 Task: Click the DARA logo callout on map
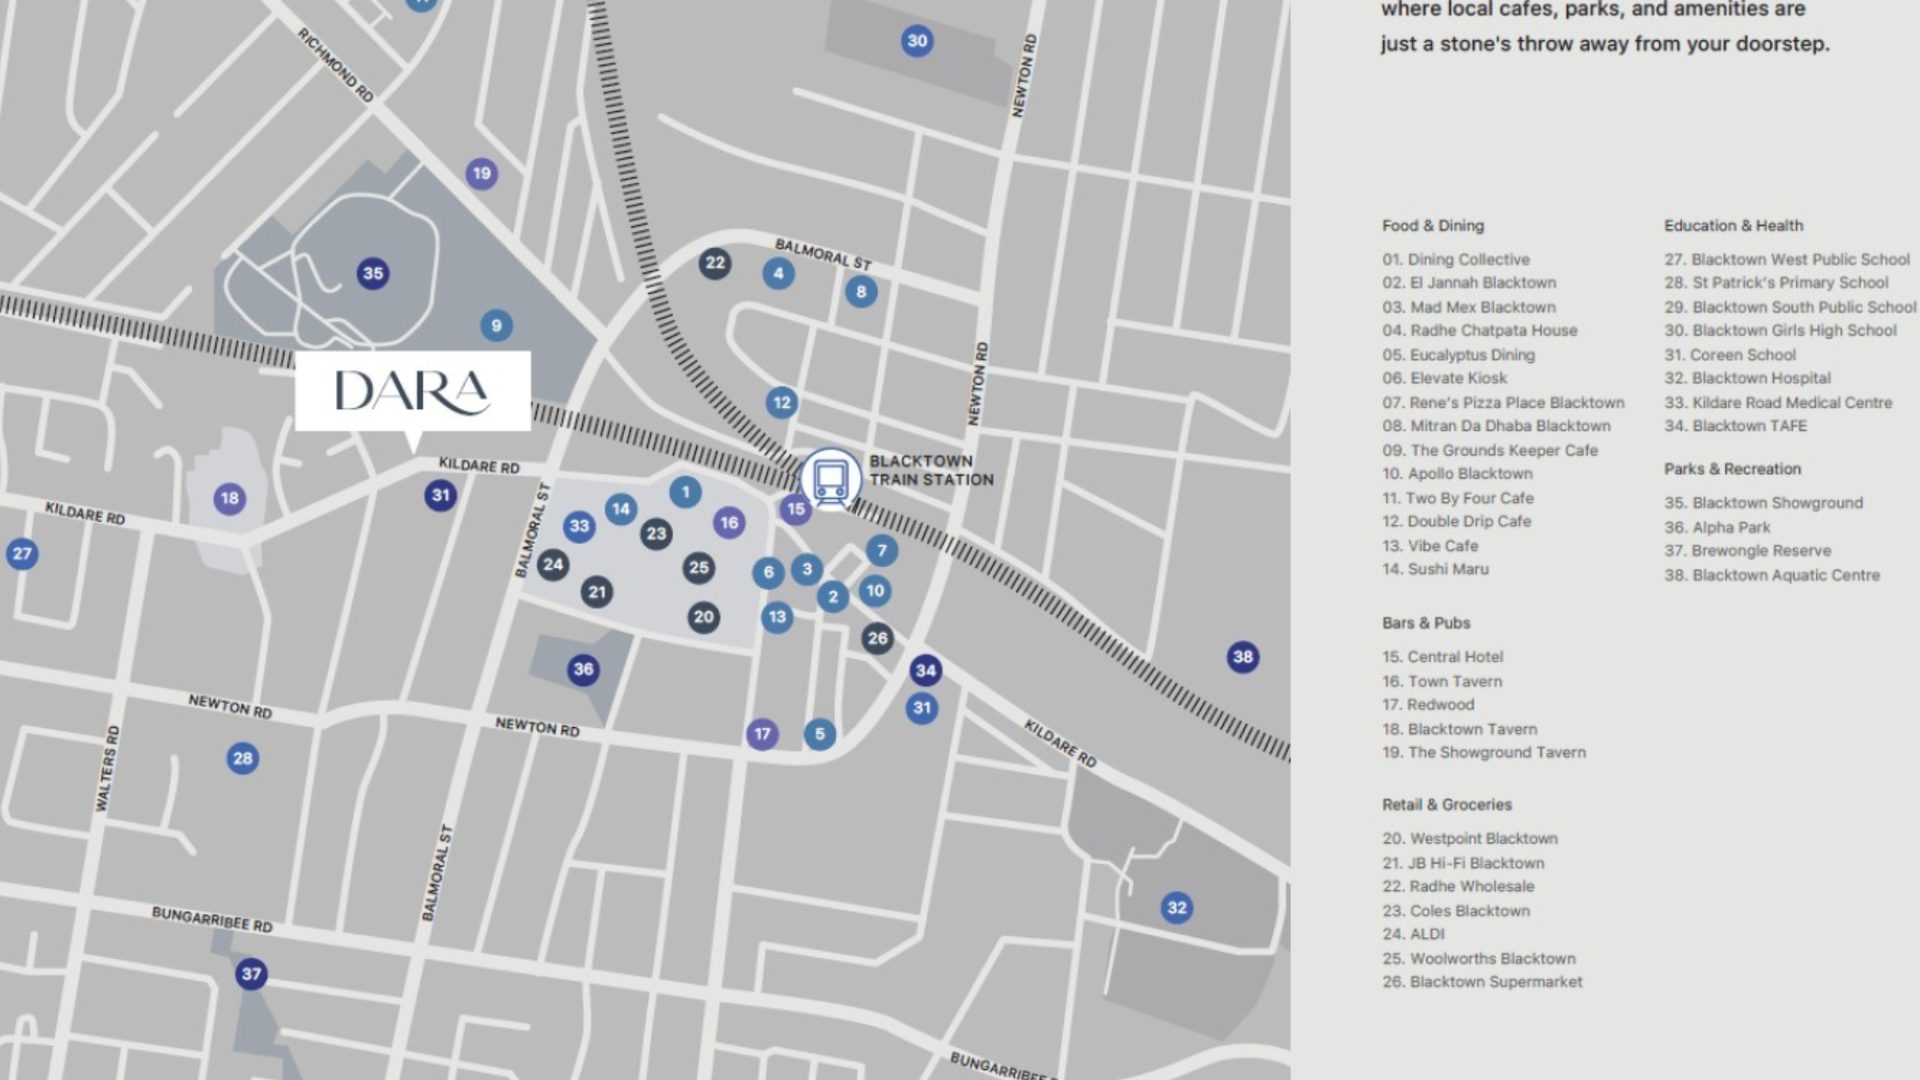click(412, 391)
